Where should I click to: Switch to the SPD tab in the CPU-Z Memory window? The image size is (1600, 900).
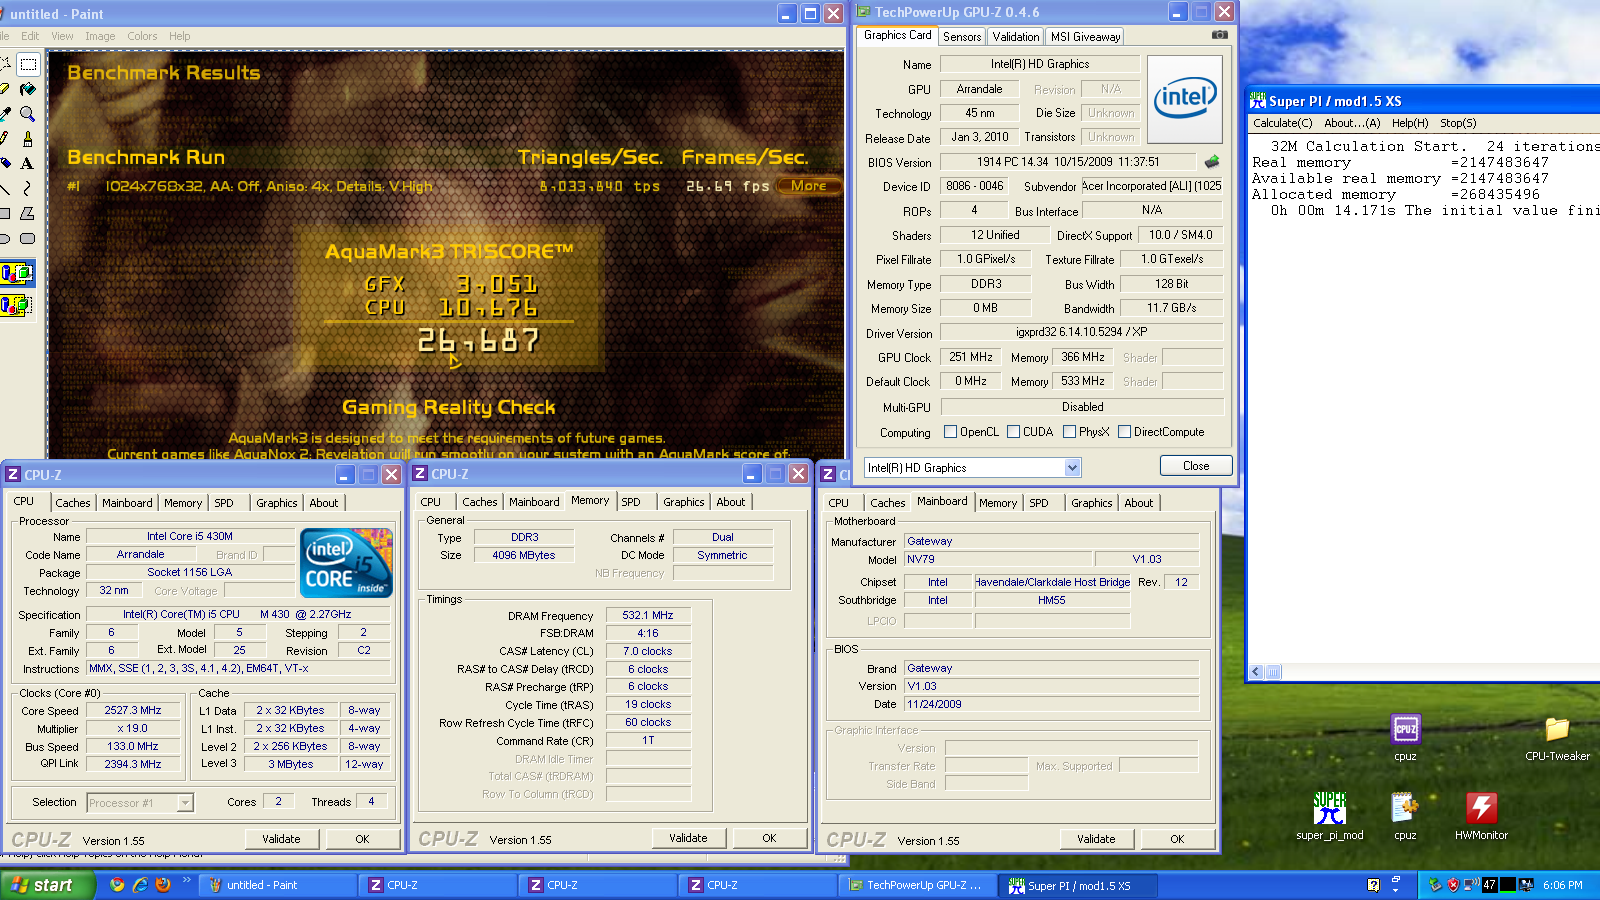(x=631, y=502)
